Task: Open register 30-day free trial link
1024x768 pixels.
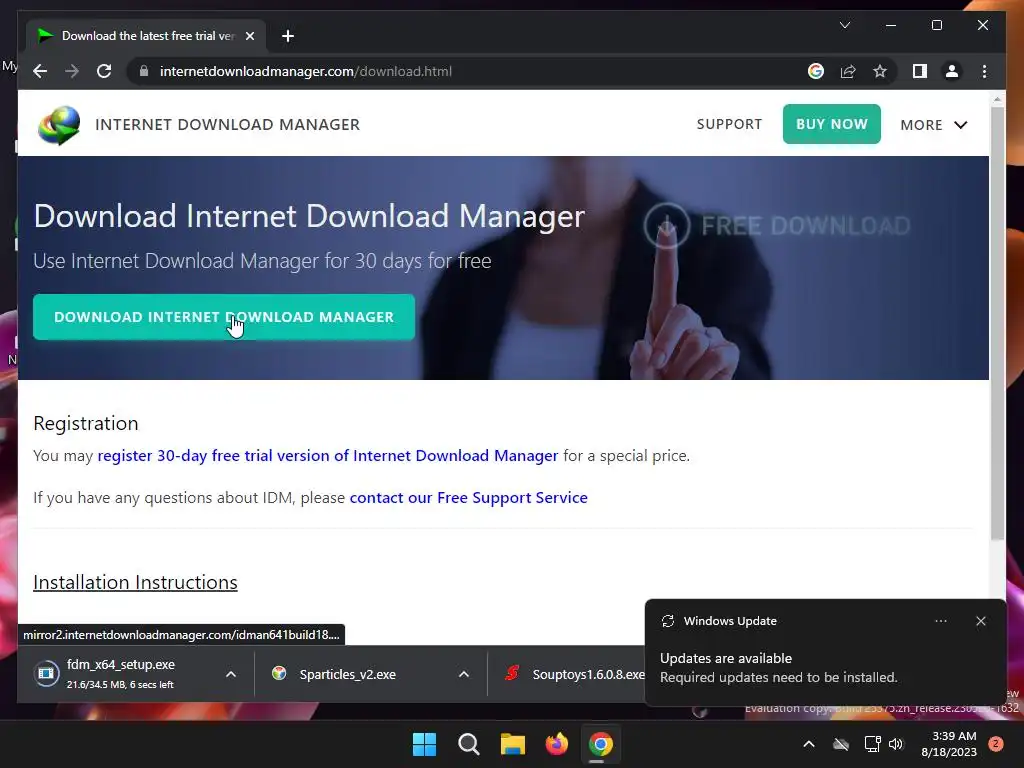Action: point(328,455)
